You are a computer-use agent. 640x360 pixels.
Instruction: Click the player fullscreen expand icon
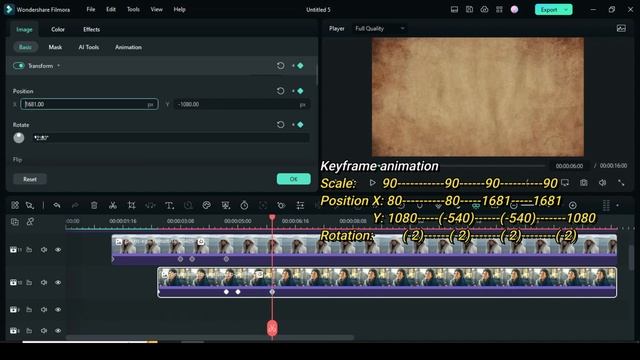[621, 183]
